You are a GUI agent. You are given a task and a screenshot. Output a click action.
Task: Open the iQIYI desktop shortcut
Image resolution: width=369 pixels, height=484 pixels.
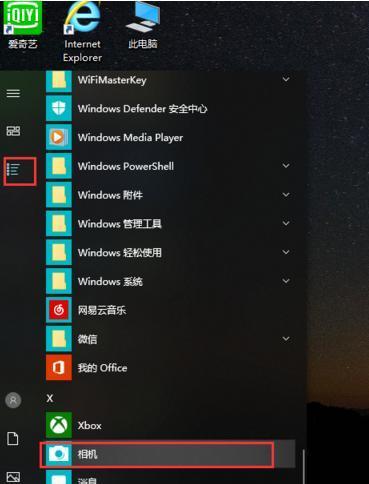(x=22, y=25)
